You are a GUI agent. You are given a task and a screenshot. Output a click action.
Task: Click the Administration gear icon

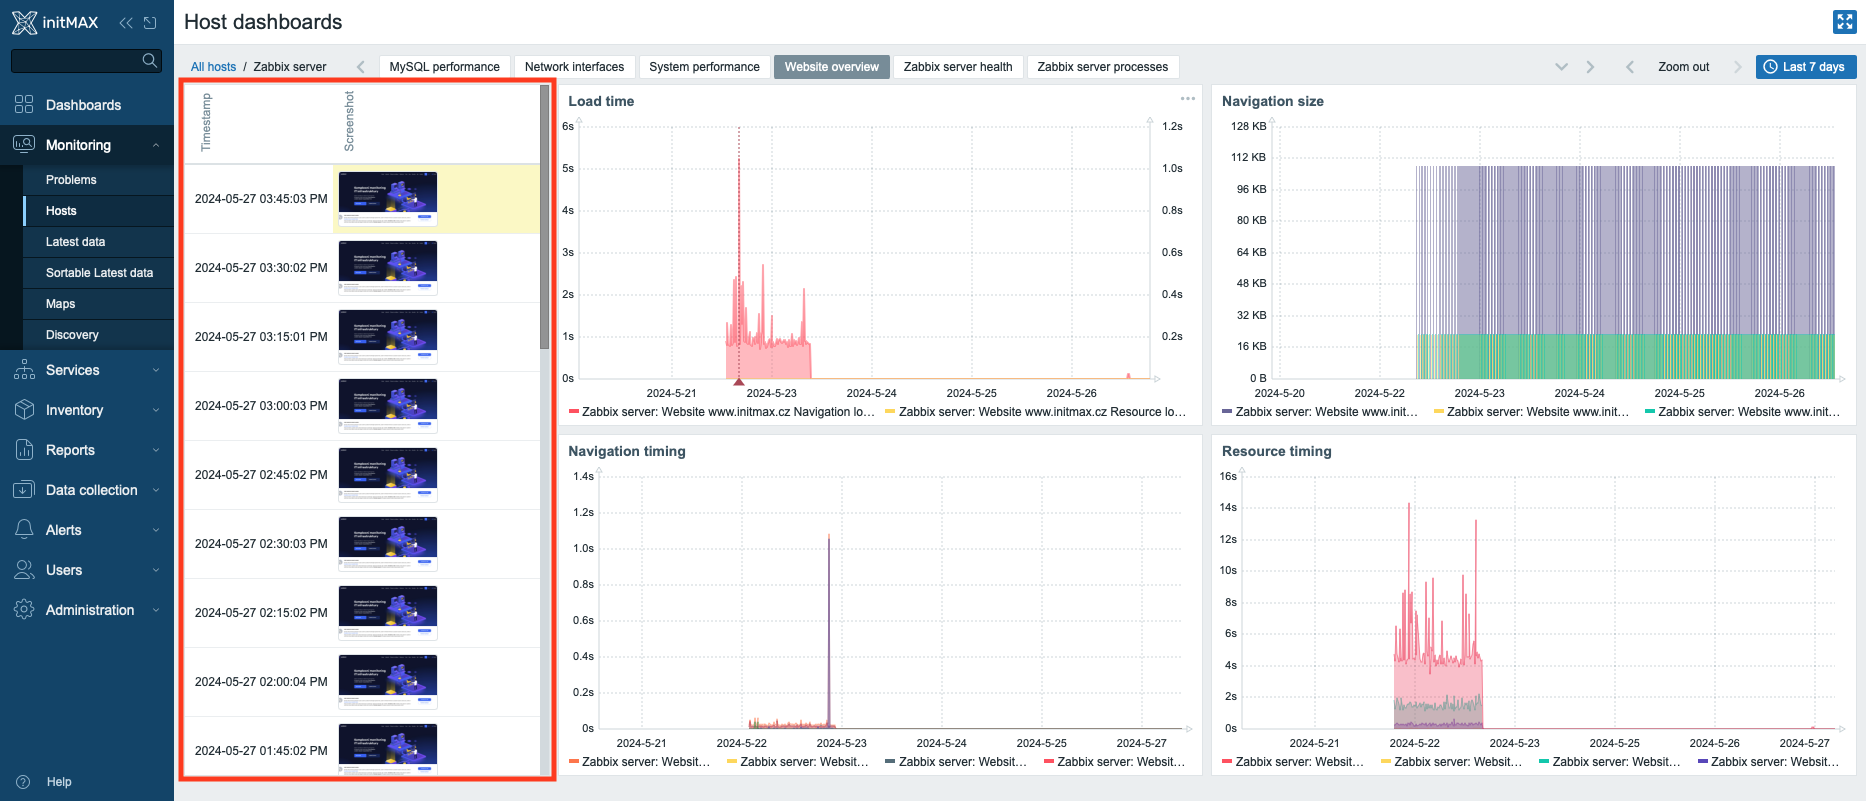click(x=24, y=609)
